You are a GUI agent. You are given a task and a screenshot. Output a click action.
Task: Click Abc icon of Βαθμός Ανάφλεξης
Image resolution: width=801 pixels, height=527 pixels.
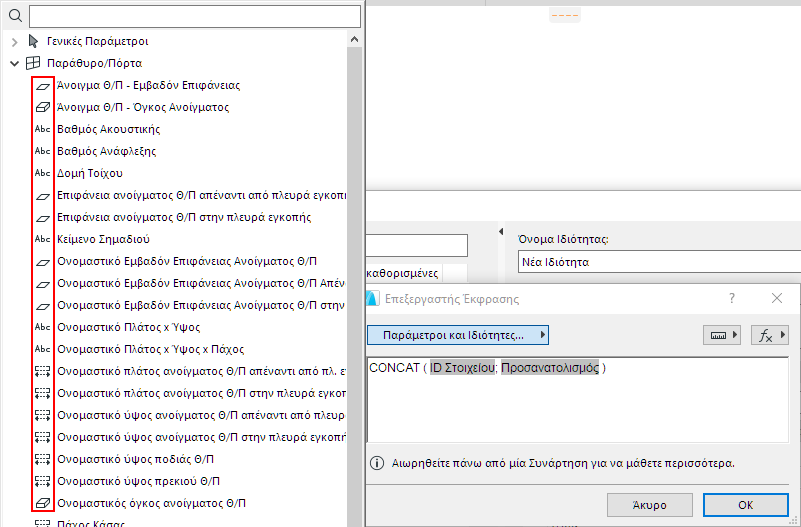42,151
